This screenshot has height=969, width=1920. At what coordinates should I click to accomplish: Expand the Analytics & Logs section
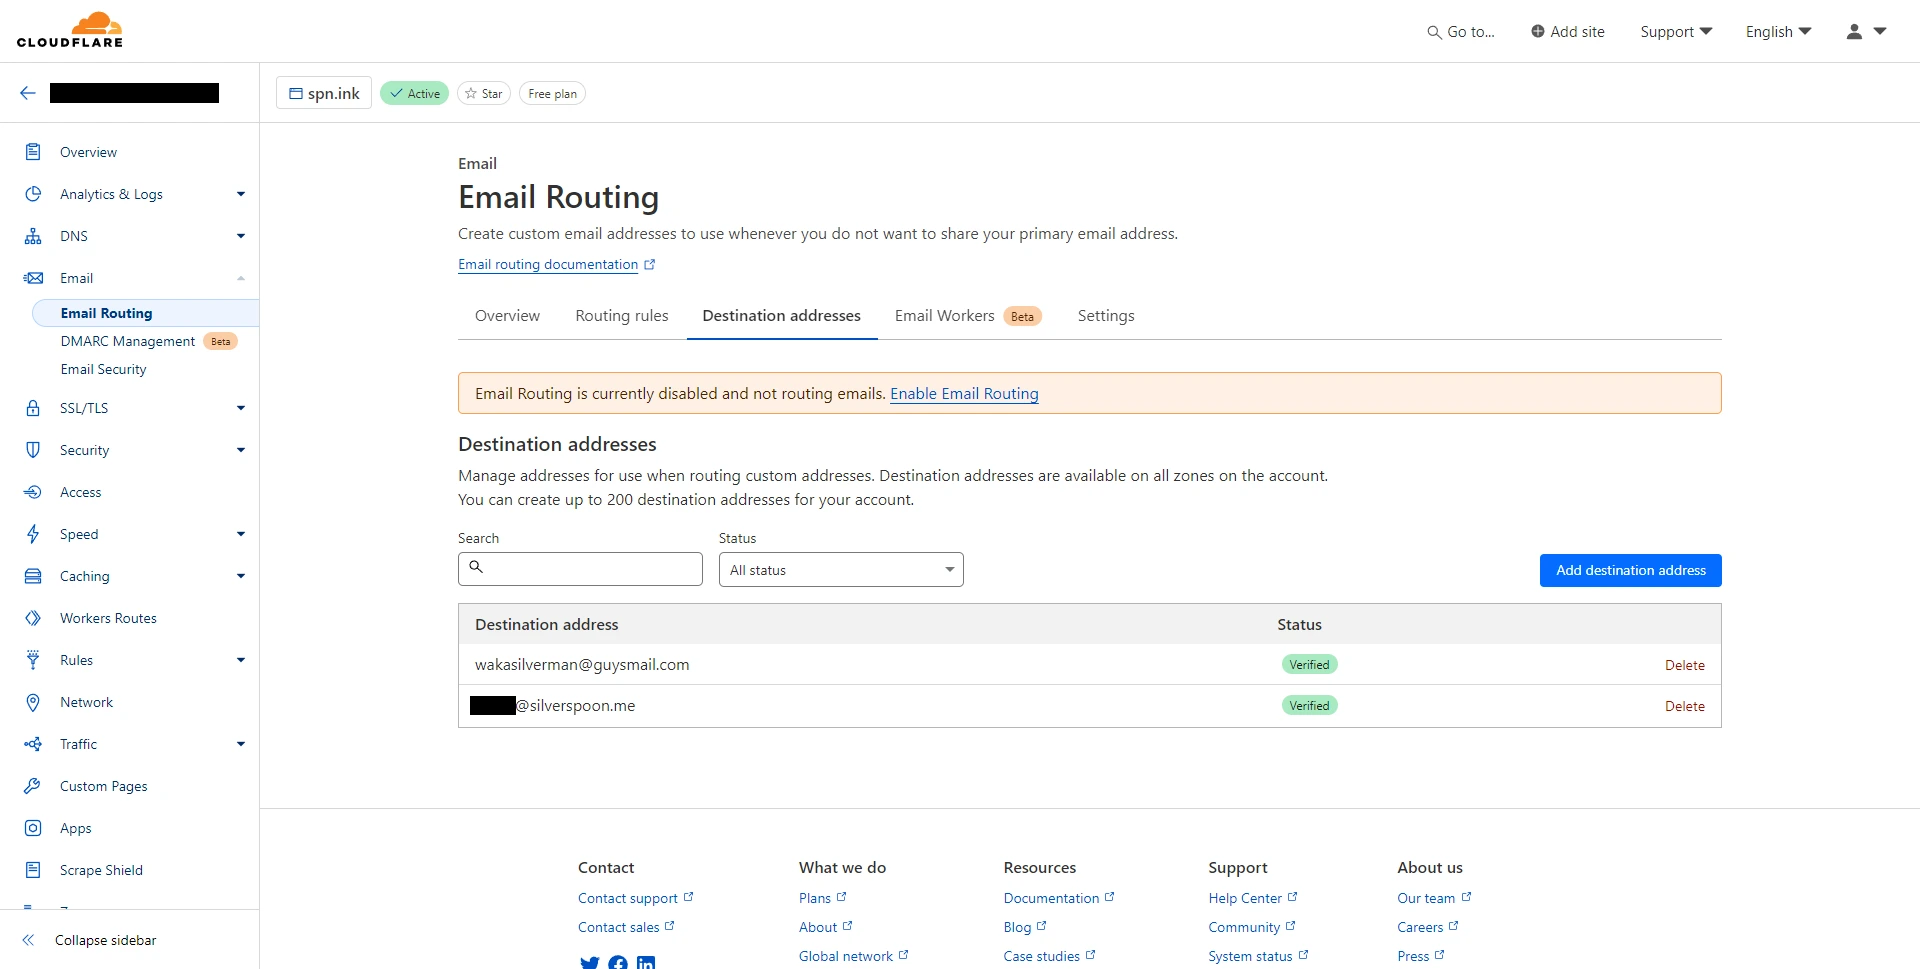pyautogui.click(x=240, y=194)
